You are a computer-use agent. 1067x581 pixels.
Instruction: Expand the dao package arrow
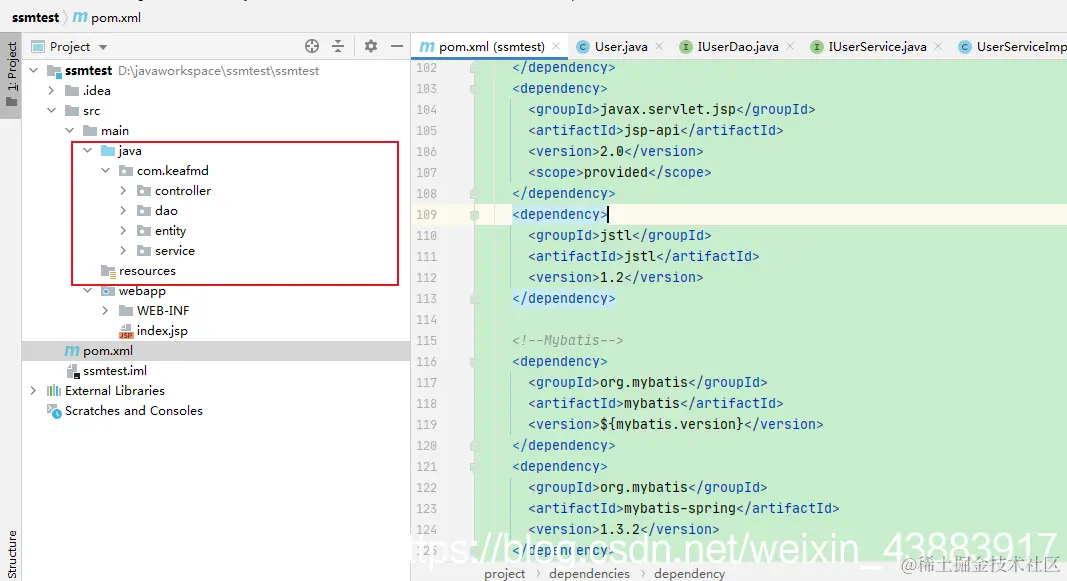coord(123,210)
